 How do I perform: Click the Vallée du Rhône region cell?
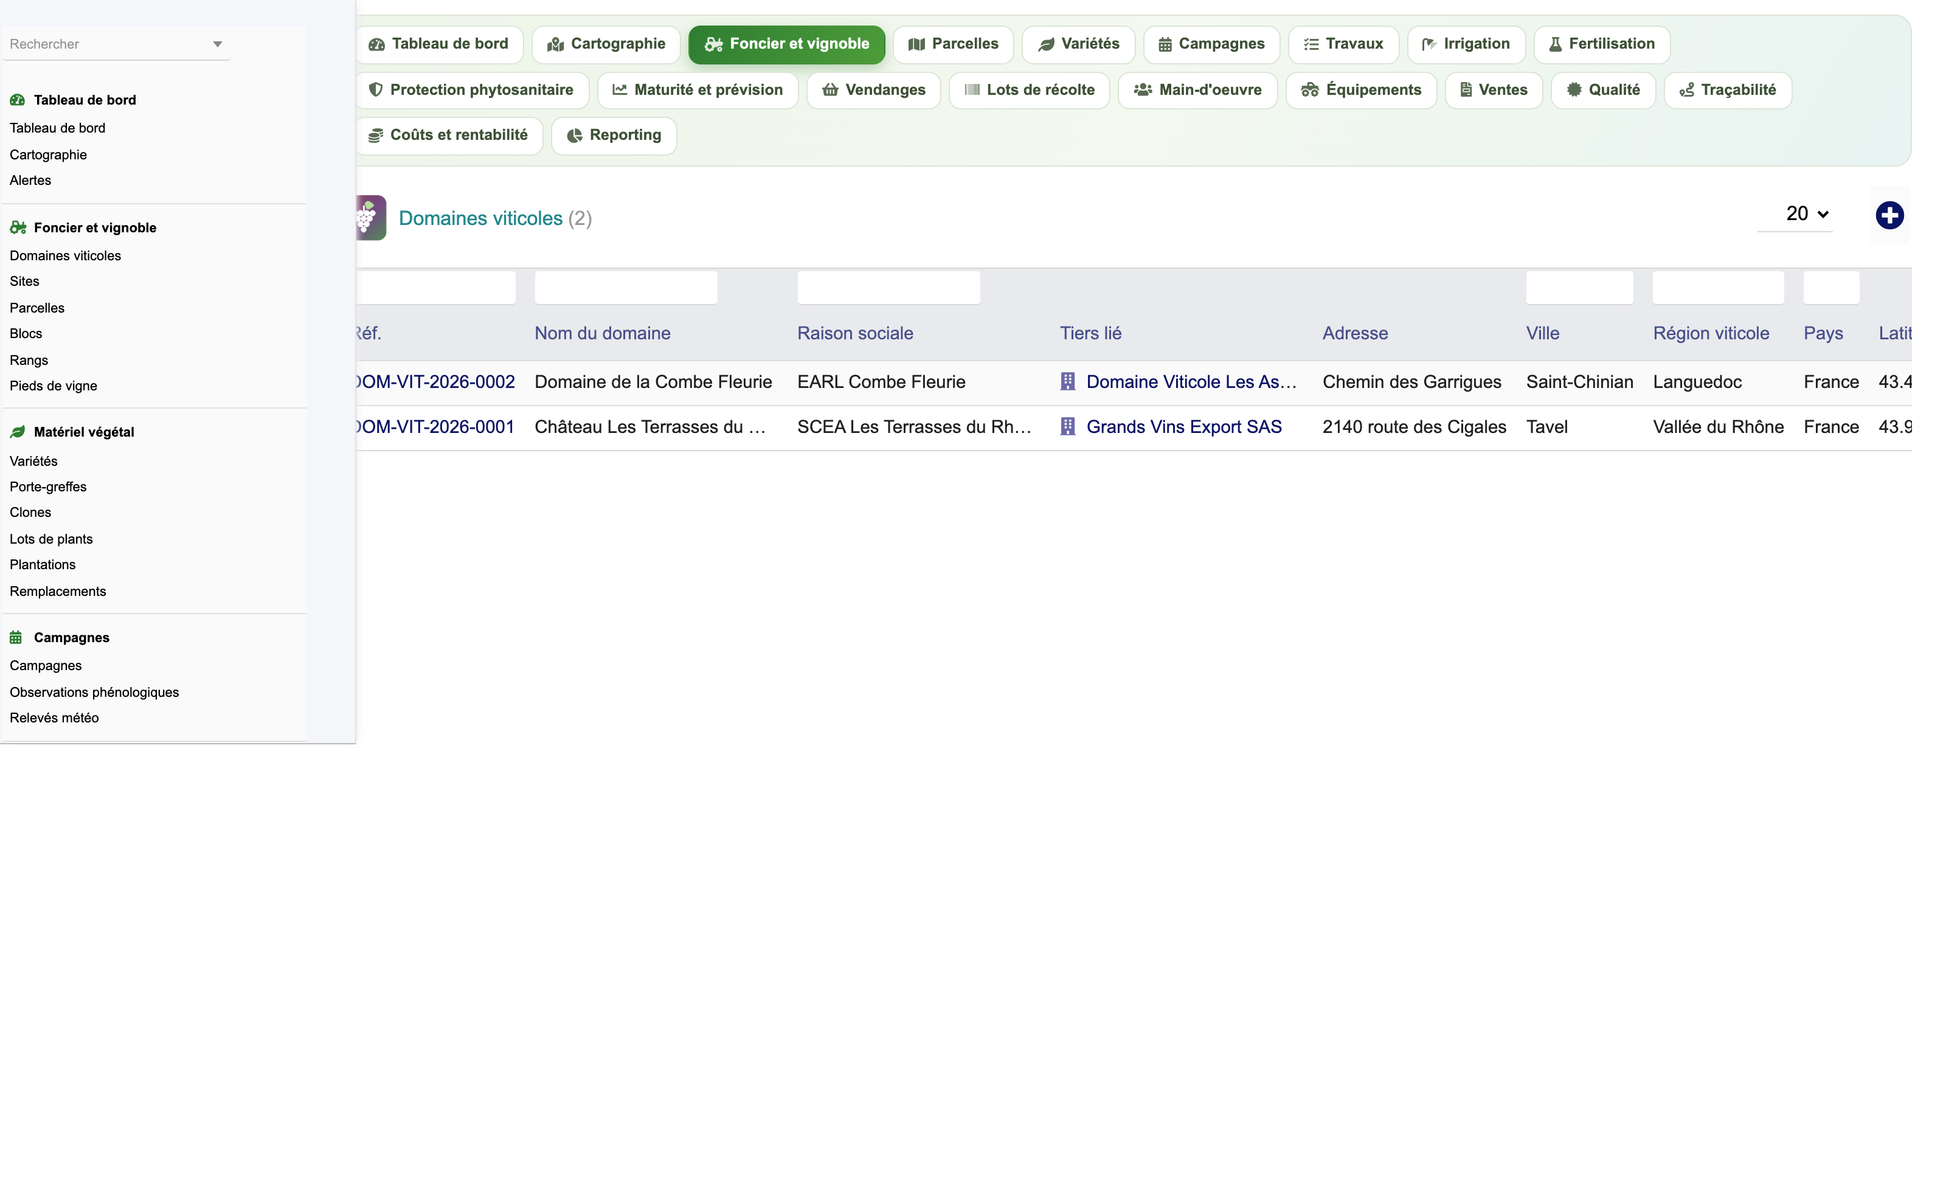1719,427
